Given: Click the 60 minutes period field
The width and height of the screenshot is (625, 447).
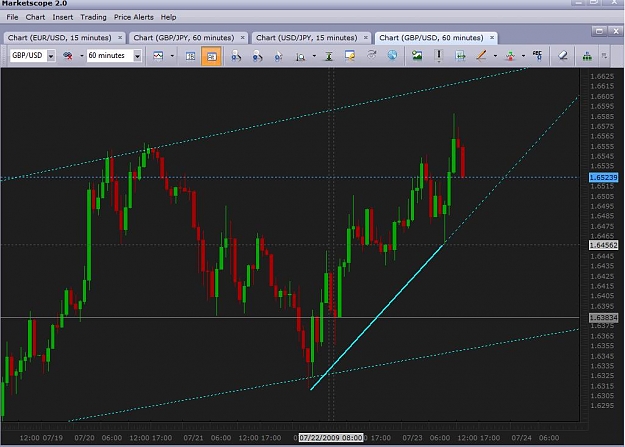Looking at the screenshot, I should click(x=110, y=55).
